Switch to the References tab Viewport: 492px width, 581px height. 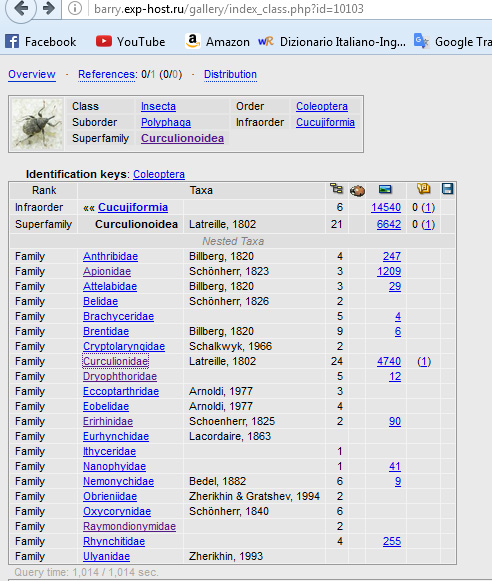(x=107, y=74)
